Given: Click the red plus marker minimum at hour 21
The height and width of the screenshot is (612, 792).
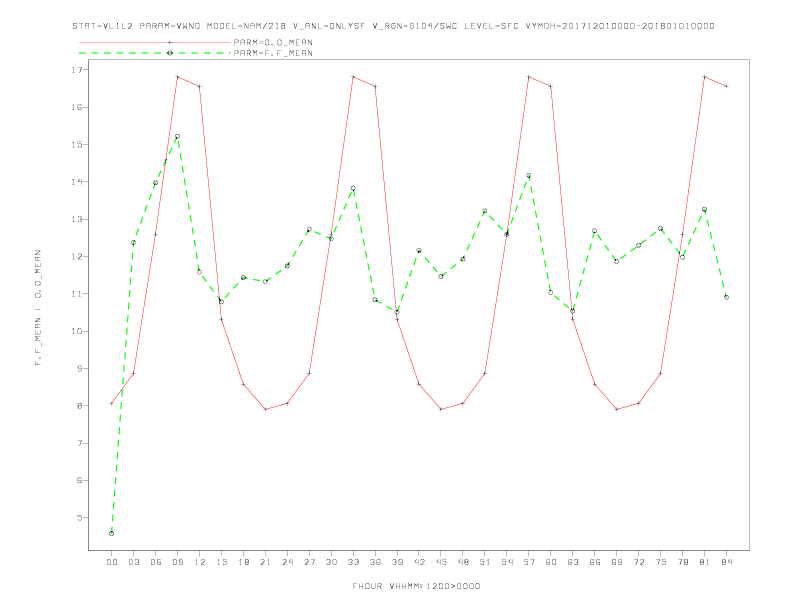Looking at the screenshot, I should 265,409.
